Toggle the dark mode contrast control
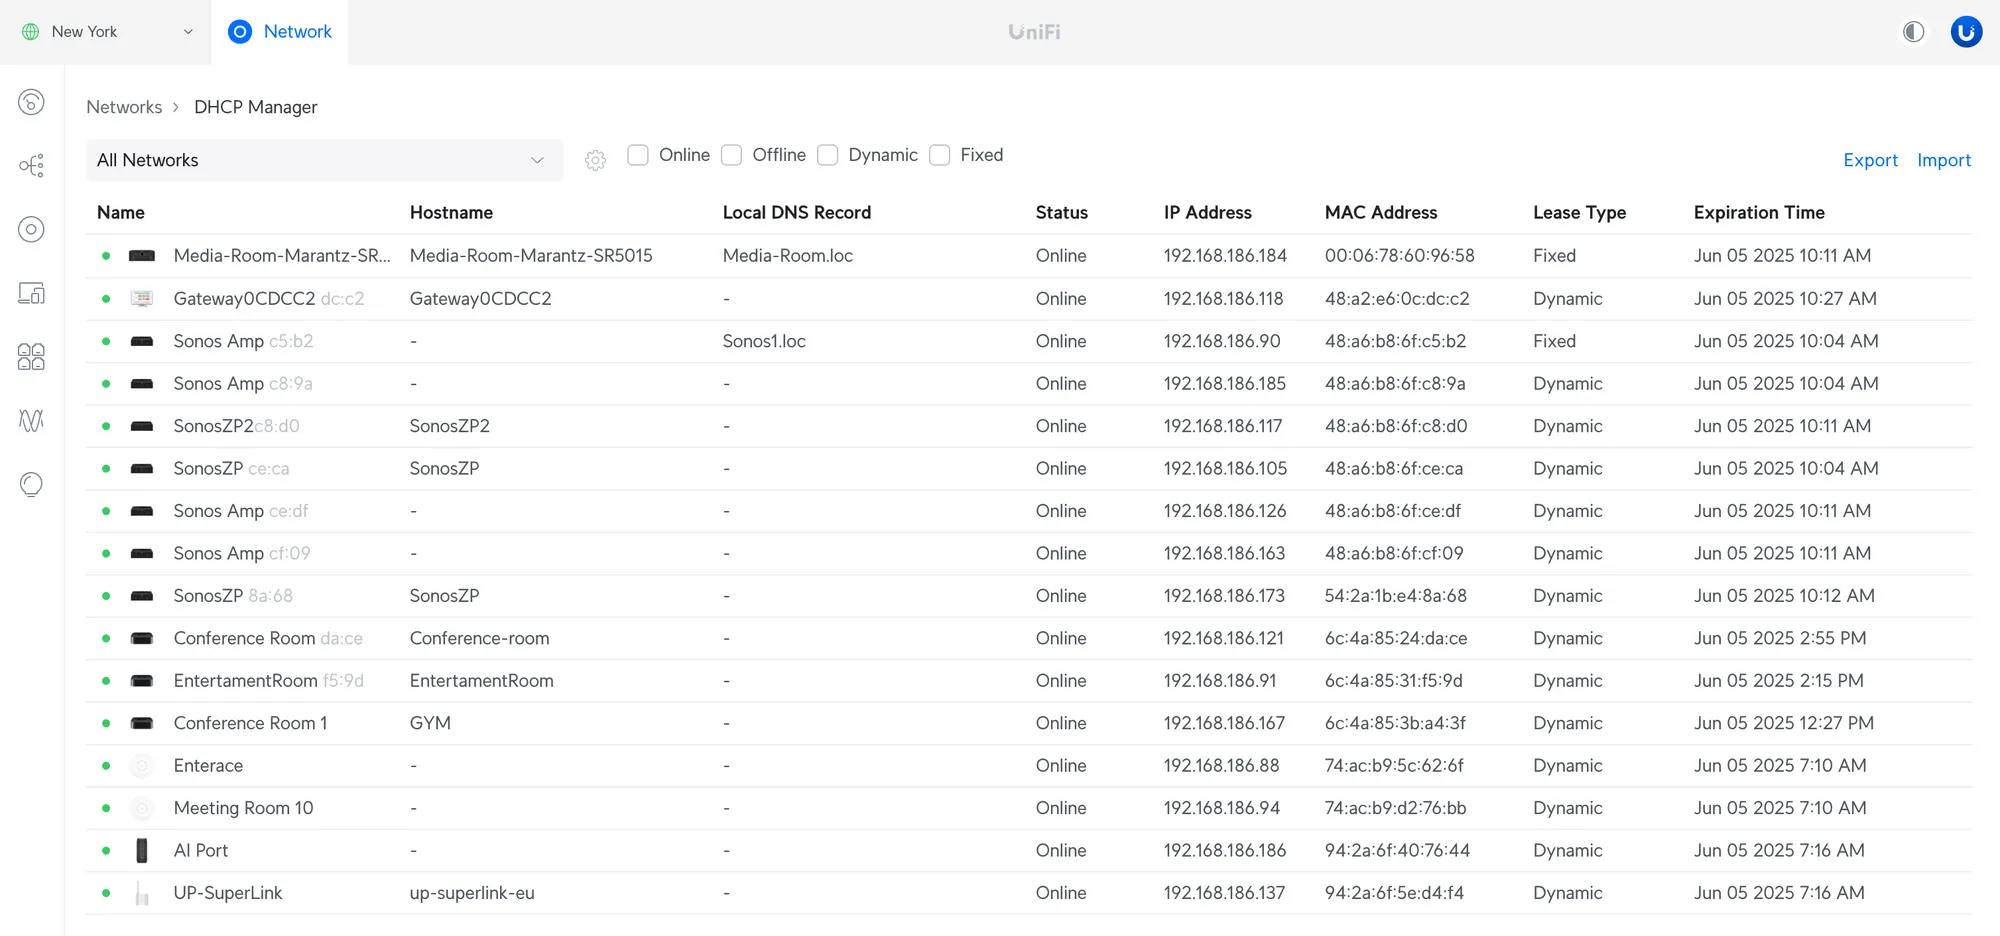Viewport: 2000px width, 936px height. [1914, 31]
